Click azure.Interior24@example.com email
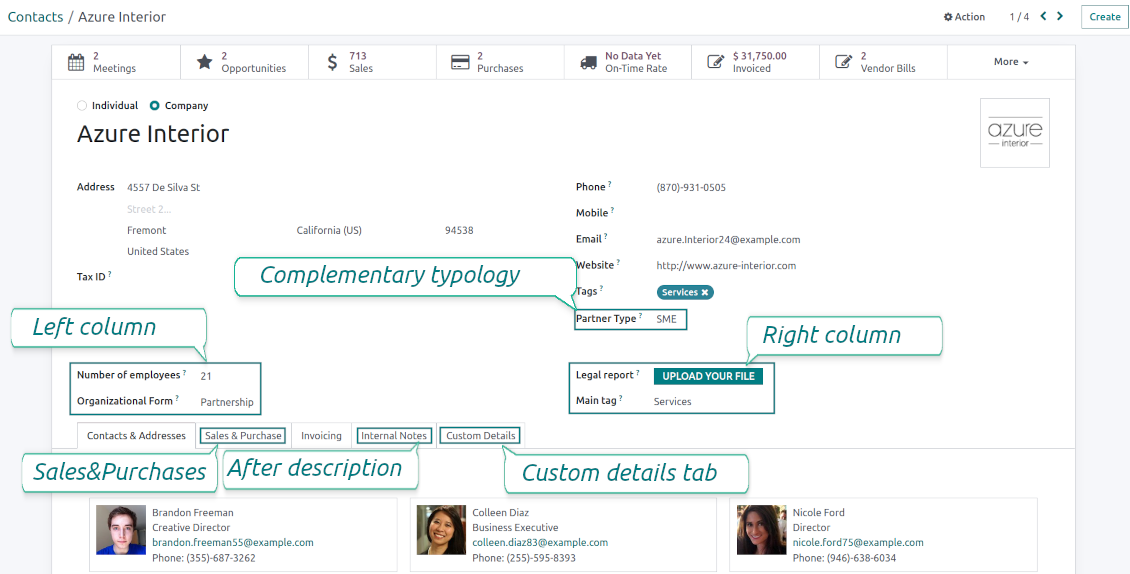Viewport: 1130px width, 574px height. pos(728,239)
